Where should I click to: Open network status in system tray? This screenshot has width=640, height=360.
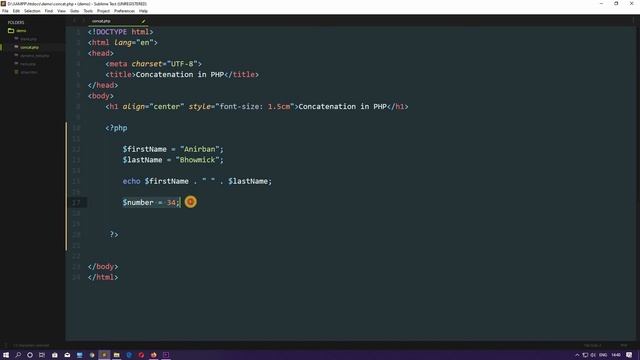(585, 355)
